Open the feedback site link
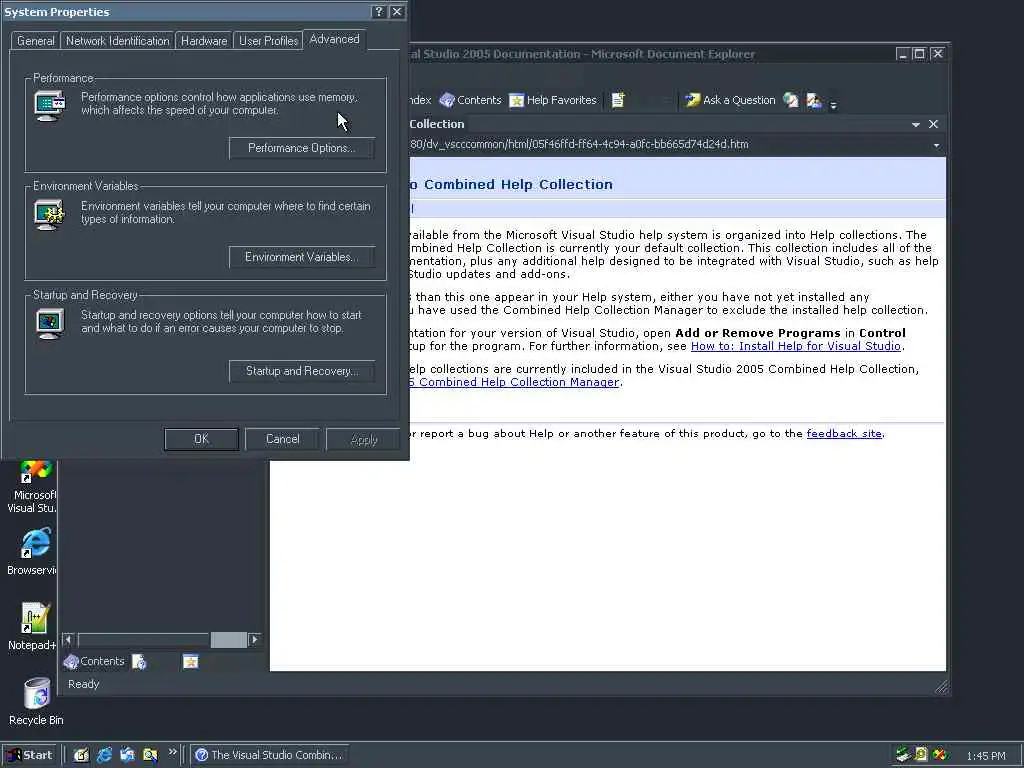 coord(844,434)
